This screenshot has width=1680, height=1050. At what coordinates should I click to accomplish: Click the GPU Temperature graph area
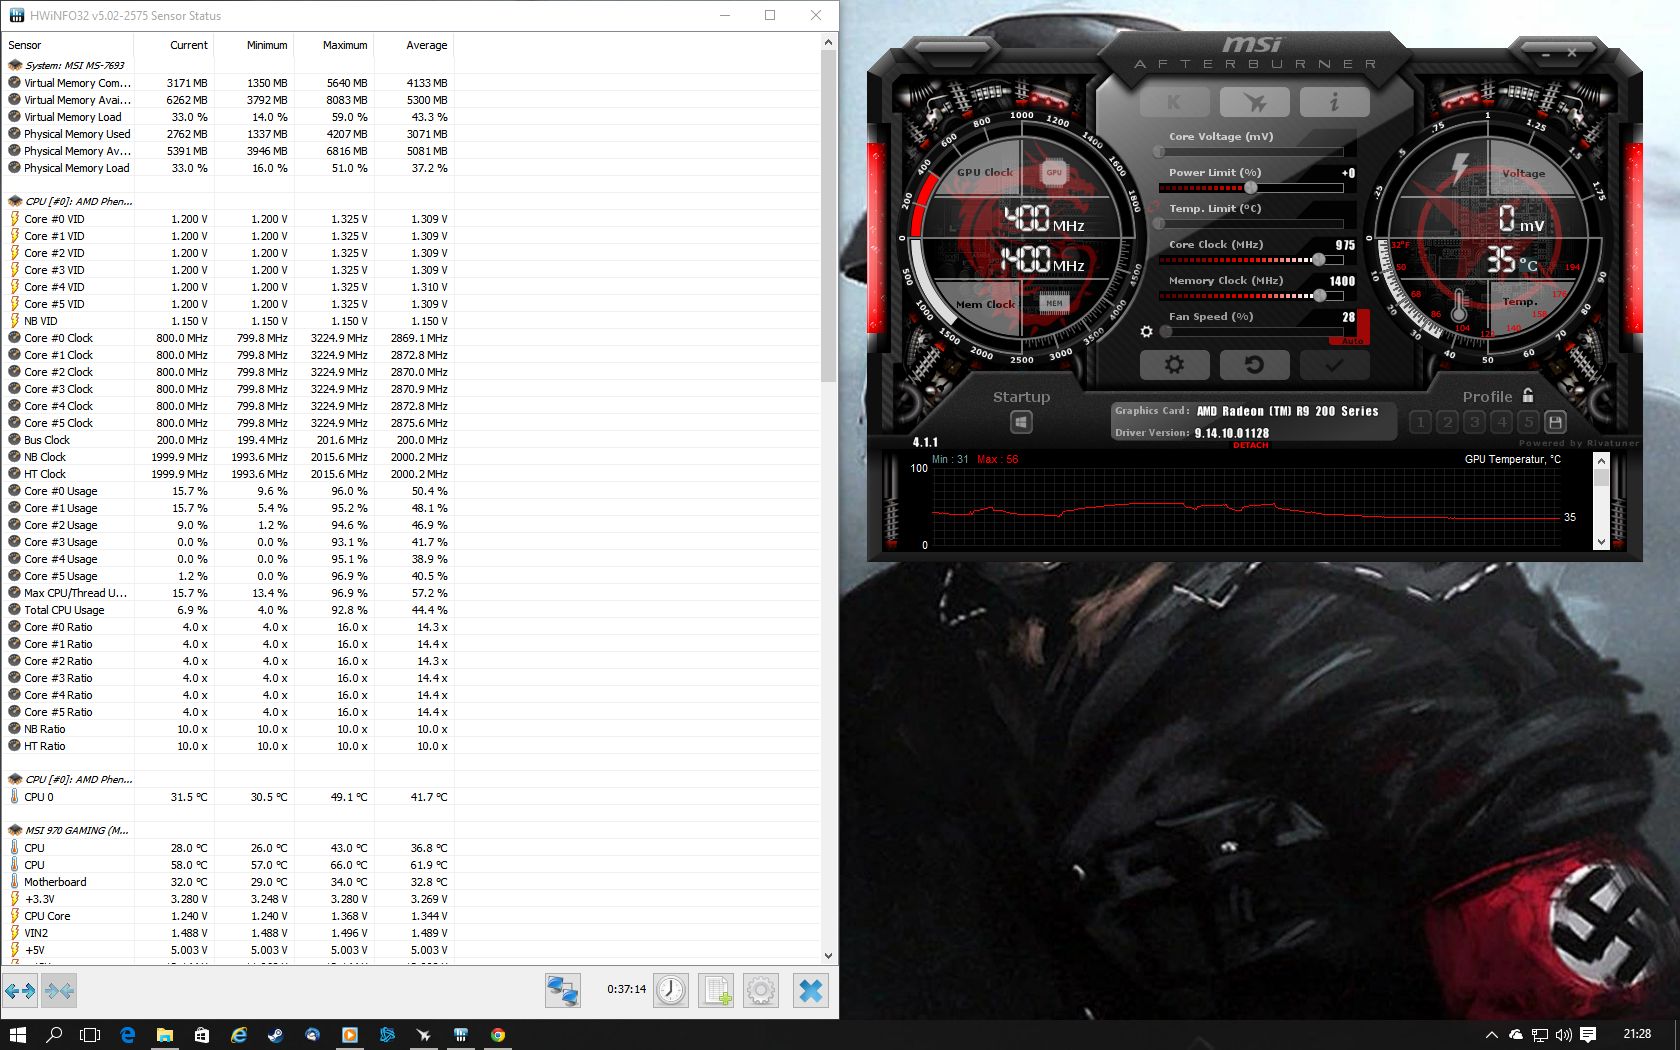coord(1246,507)
